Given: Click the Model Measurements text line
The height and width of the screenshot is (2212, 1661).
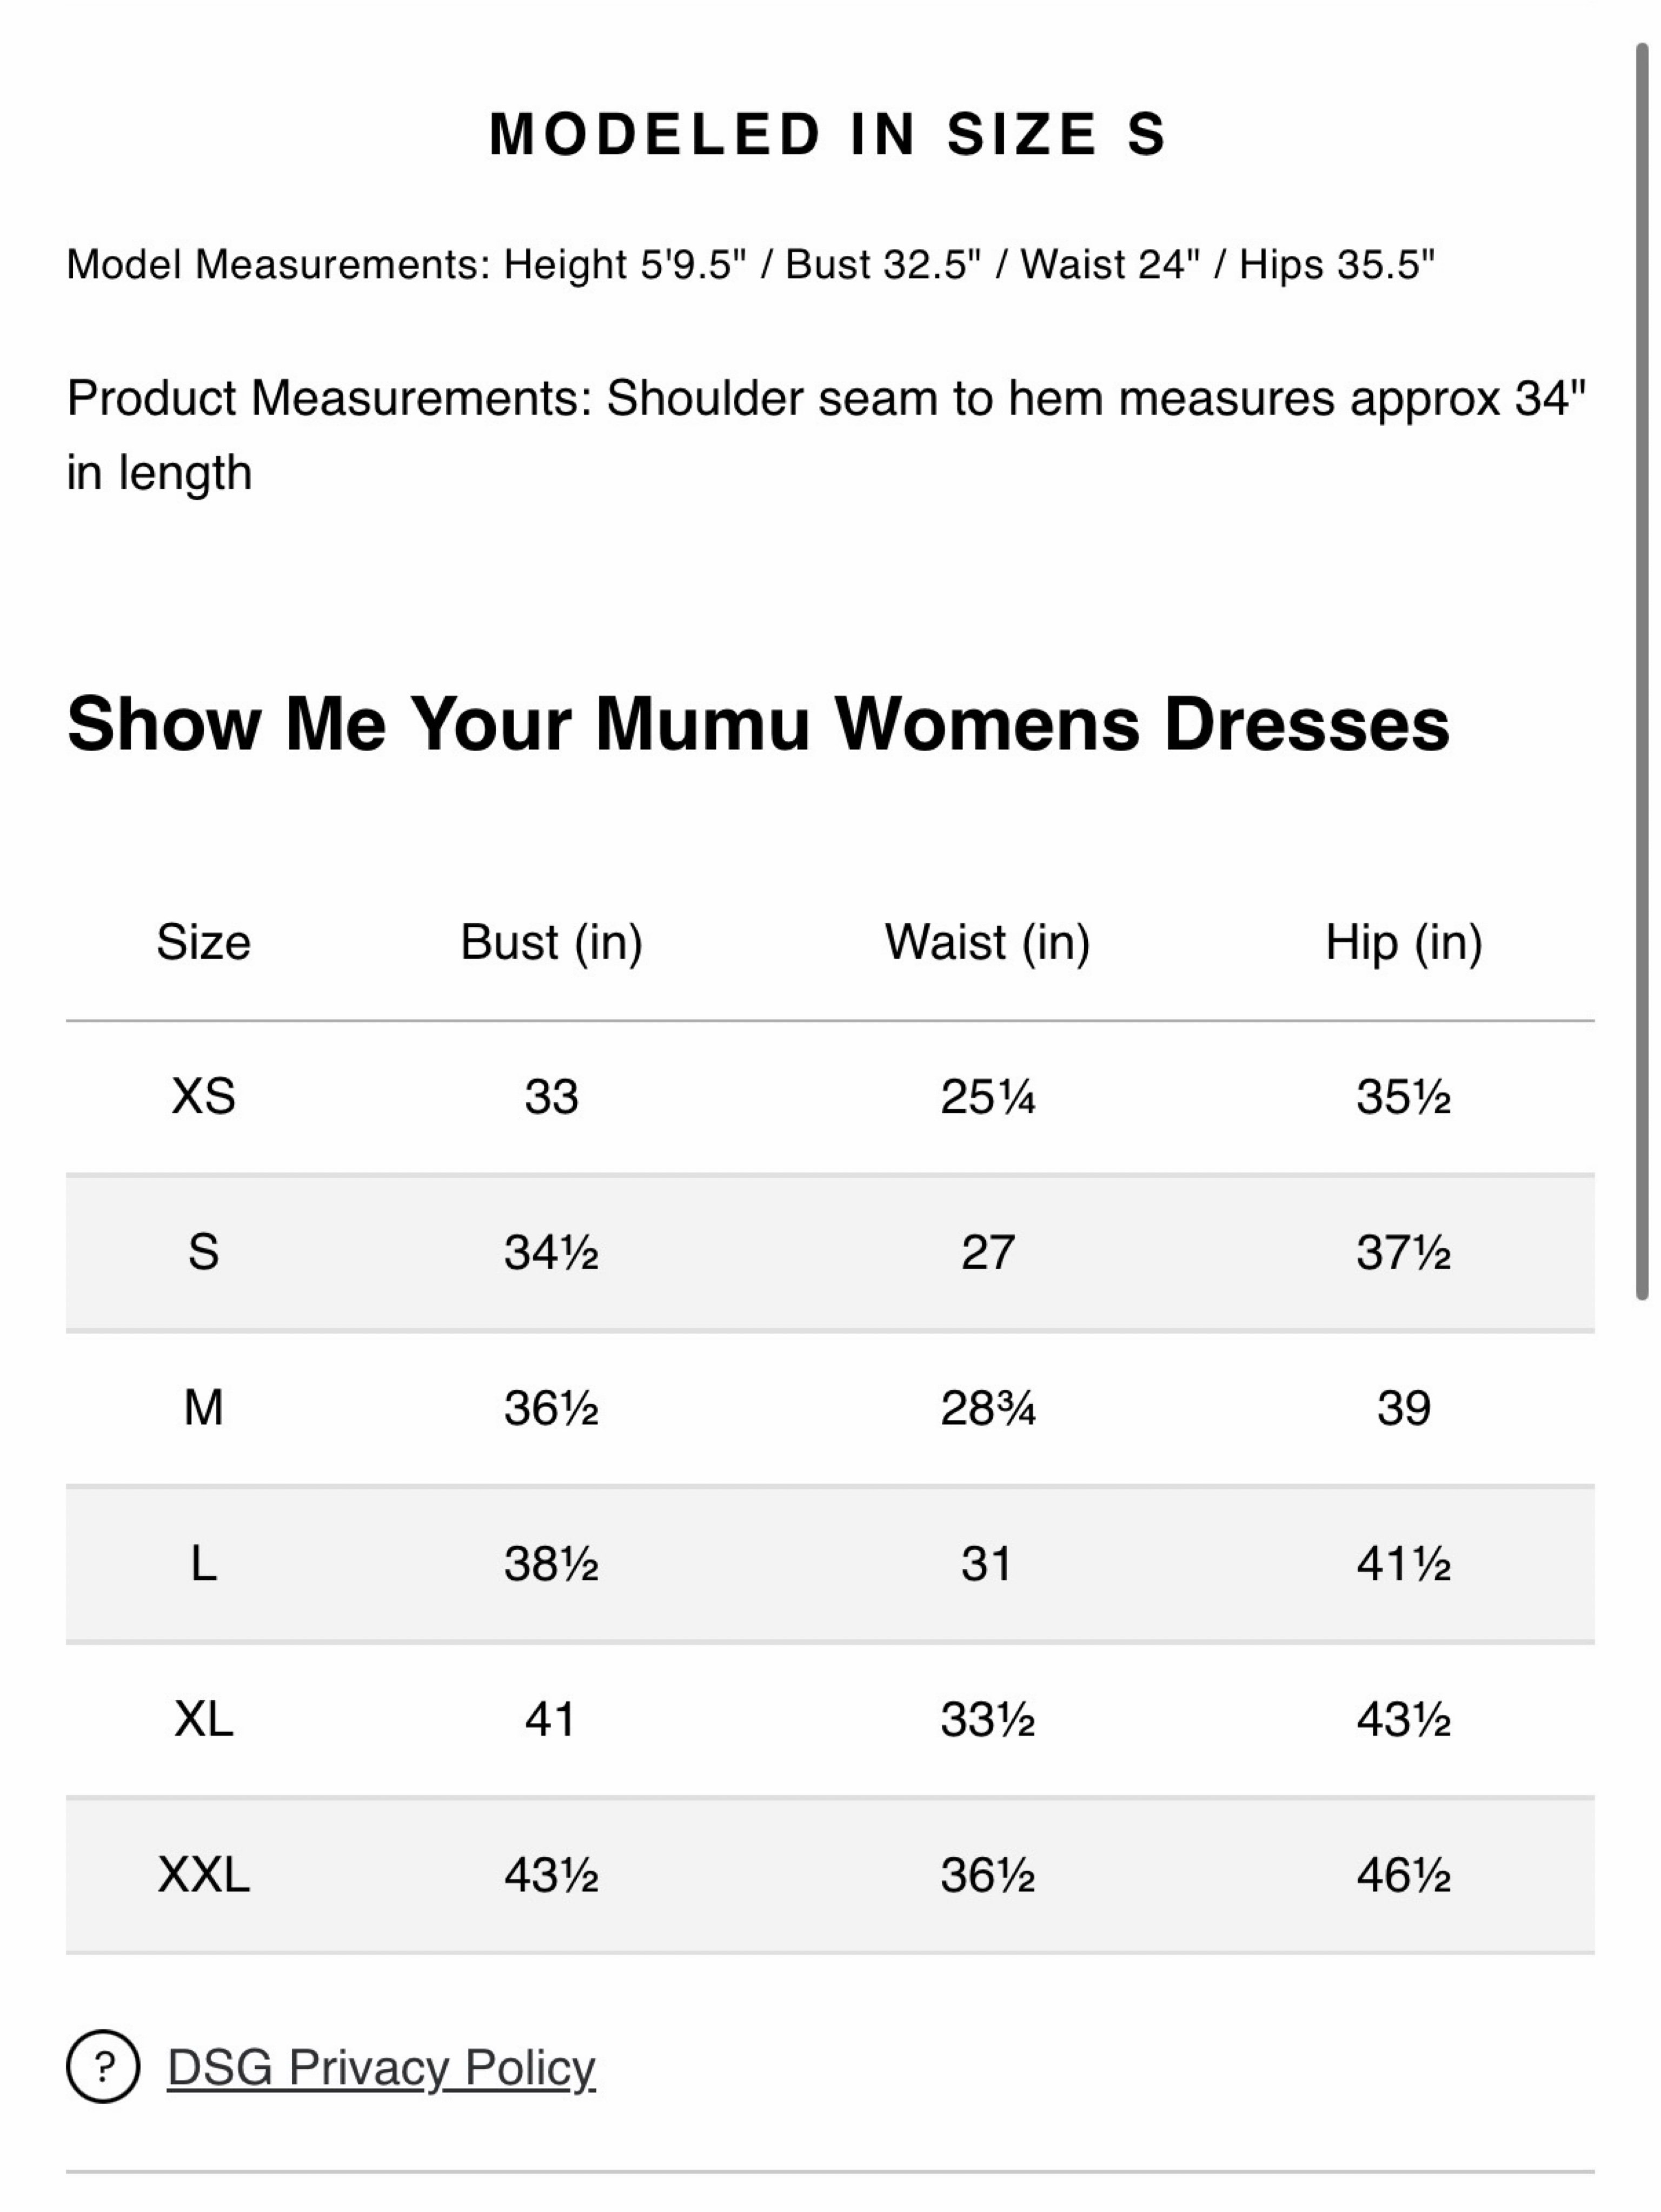Looking at the screenshot, I should pyautogui.click(x=750, y=265).
